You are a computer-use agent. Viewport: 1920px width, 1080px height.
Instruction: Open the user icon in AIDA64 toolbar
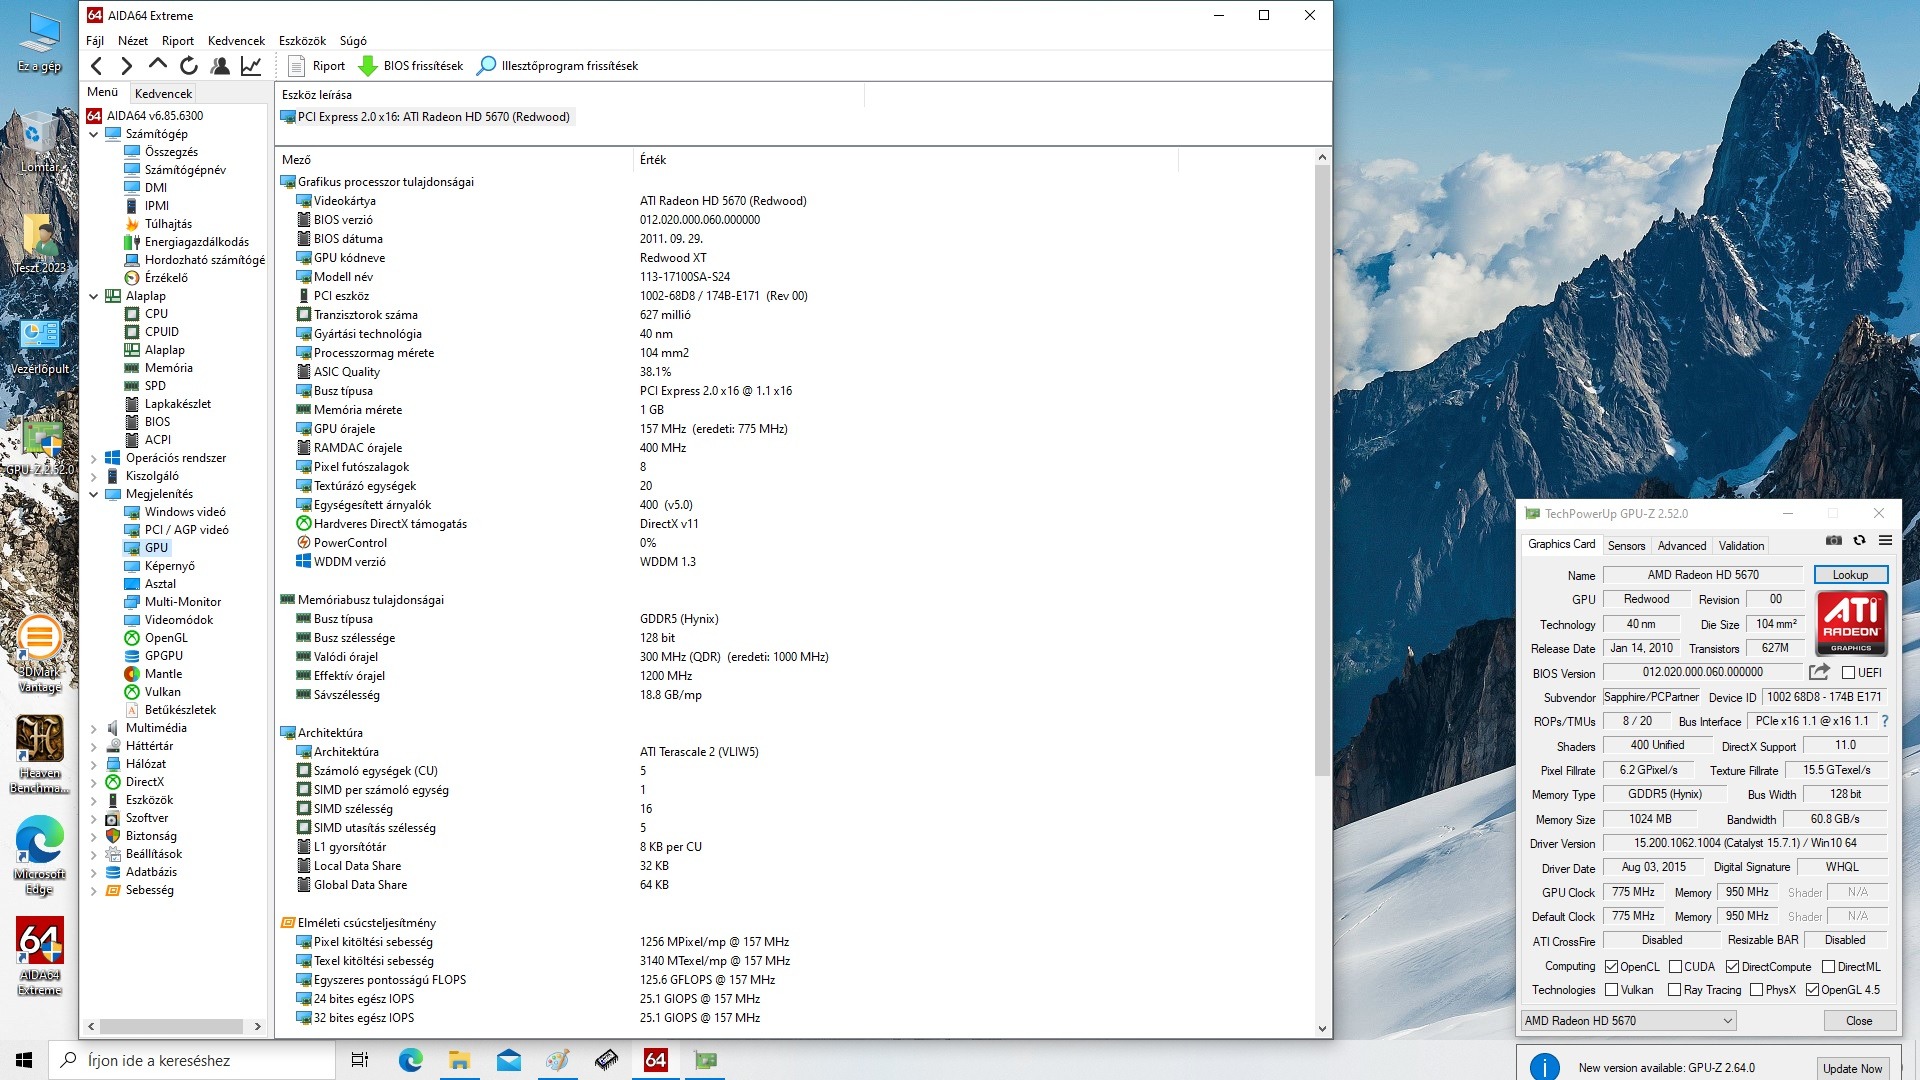pyautogui.click(x=220, y=66)
